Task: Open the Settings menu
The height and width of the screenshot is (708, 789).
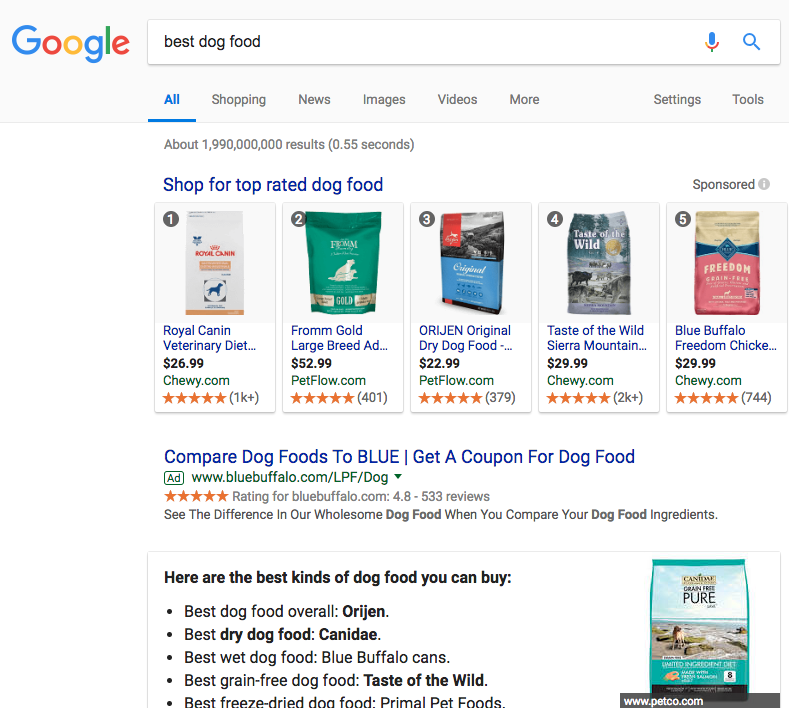Action: (x=677, y=99)
